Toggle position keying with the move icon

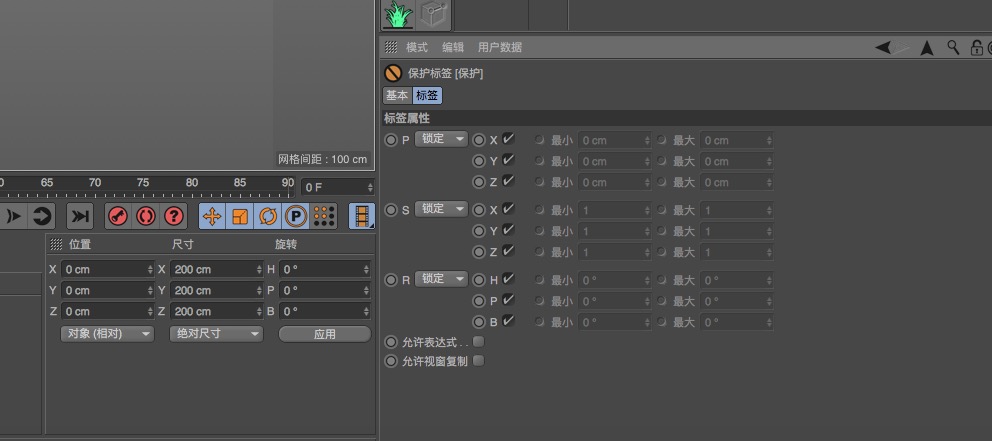click(212, 216)
